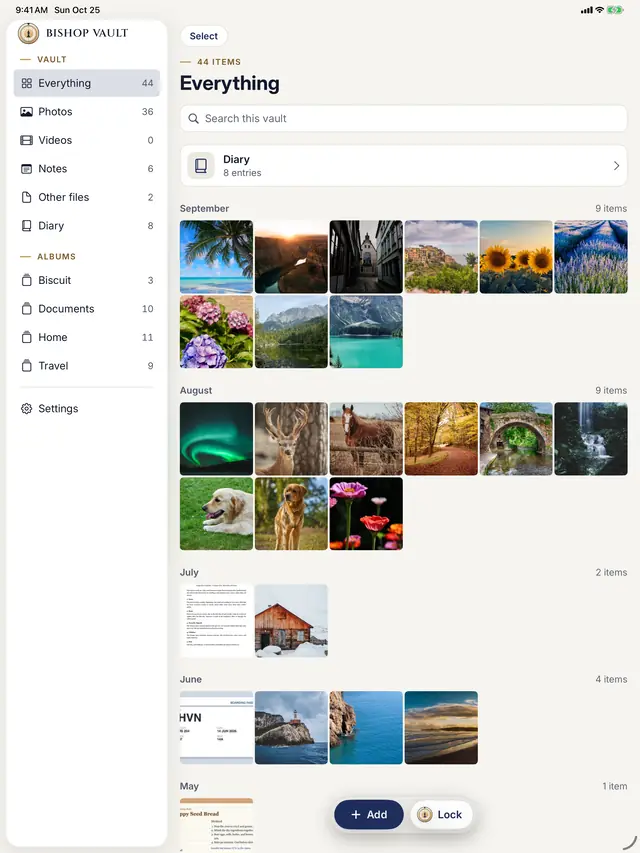640x853 pixels.
Task: Open the Everything section
Action: 87,83
